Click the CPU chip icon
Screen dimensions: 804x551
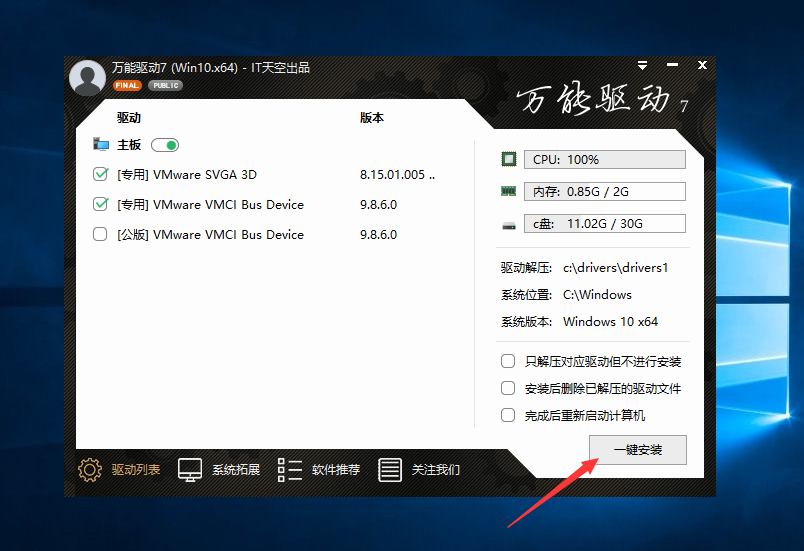[509, 159]
